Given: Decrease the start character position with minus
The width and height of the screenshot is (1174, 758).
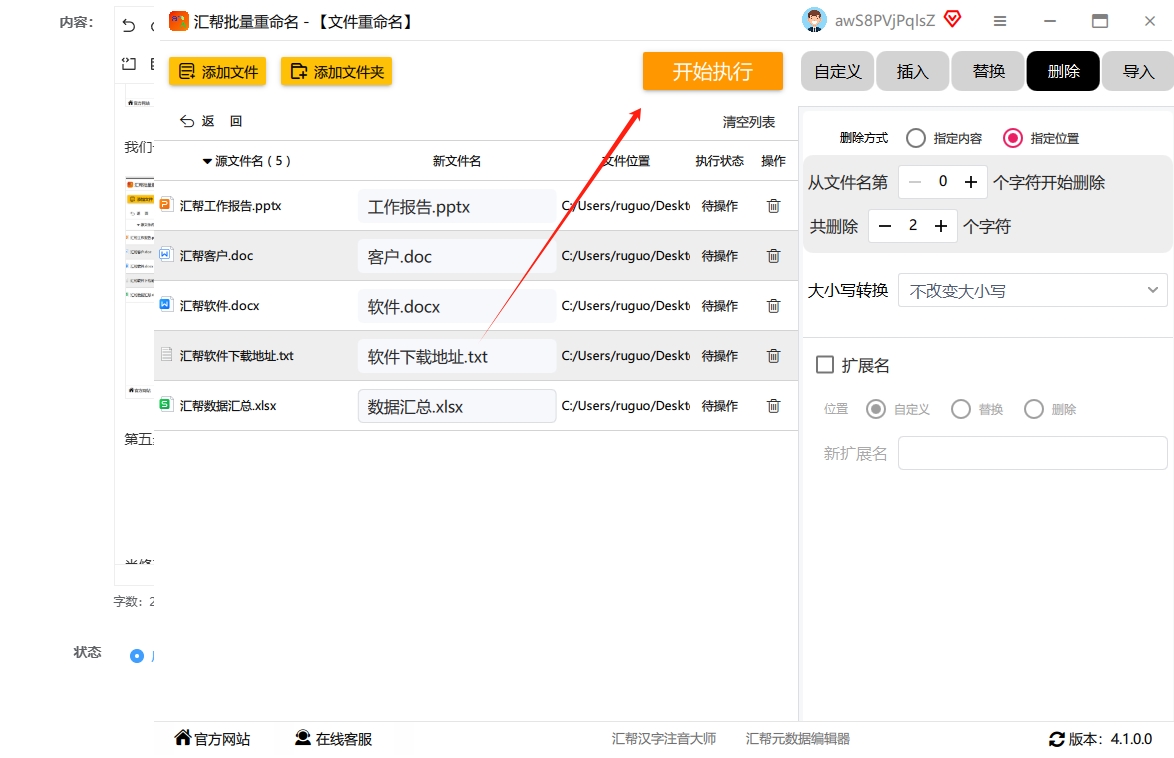Looking at the screenshot, I should [915, 182].
